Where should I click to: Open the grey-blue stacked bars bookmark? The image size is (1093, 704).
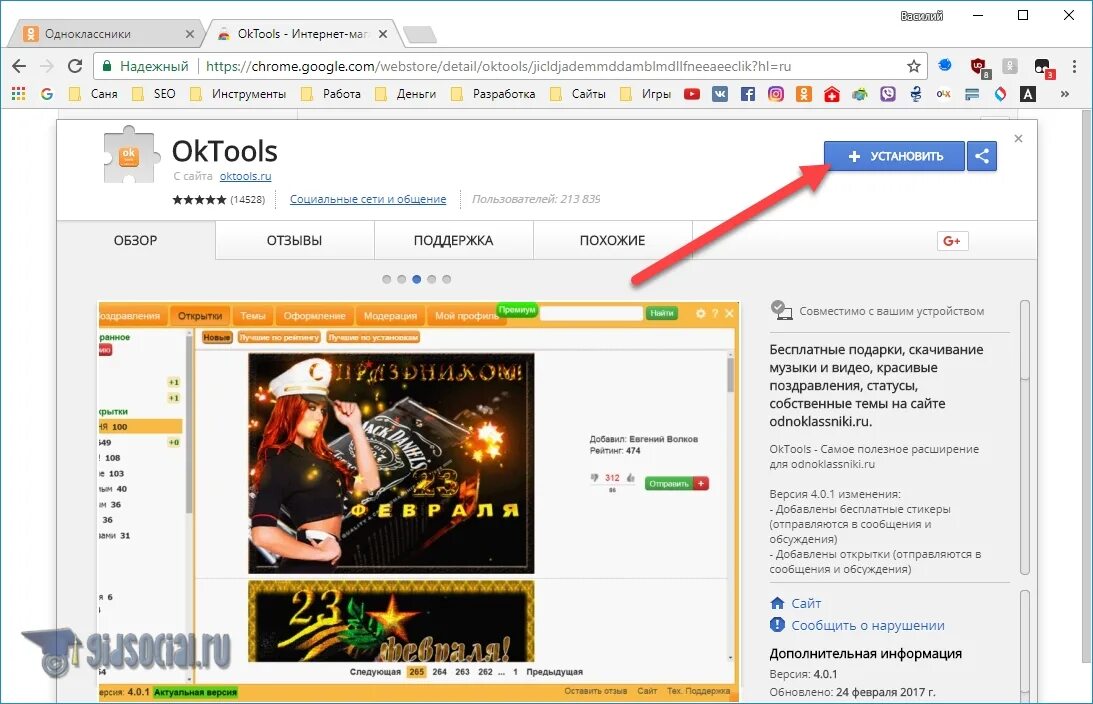[x=972, y=94]
